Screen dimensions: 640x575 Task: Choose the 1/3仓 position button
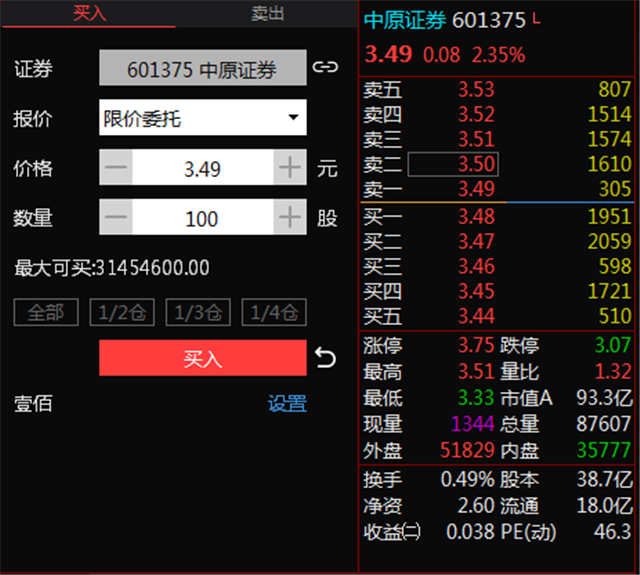tap(198, 313)
